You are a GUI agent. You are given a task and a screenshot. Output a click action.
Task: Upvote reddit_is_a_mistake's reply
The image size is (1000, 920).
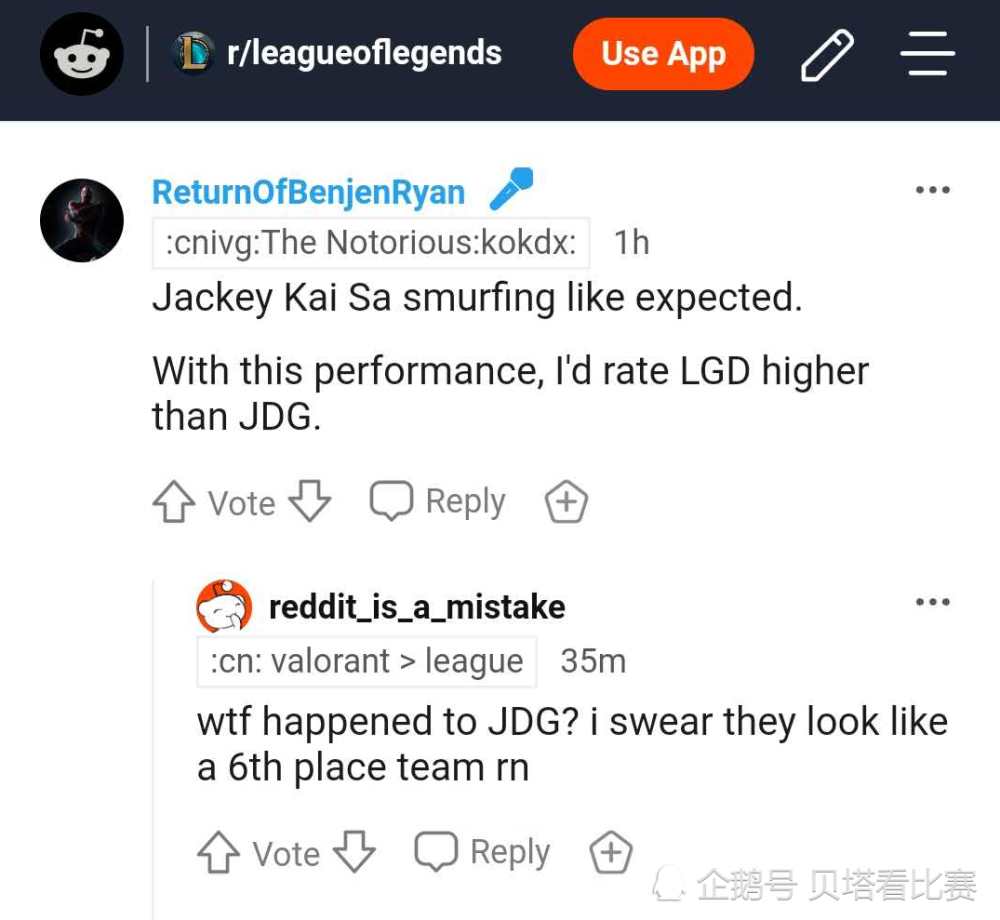(x=218, y=852)
